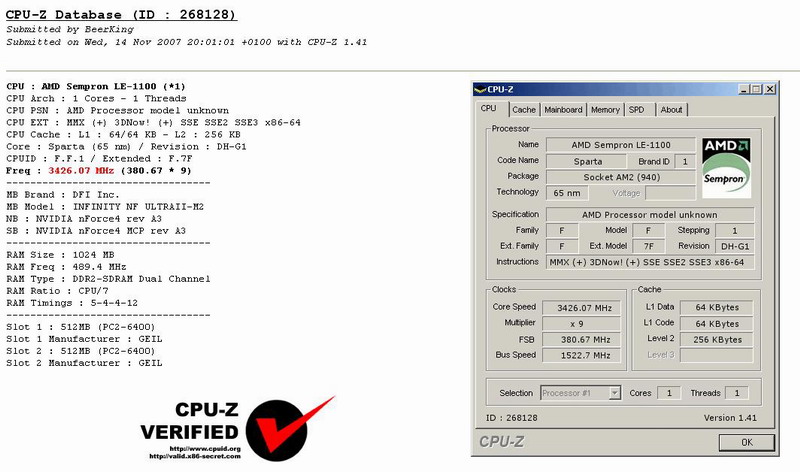Click the Instructions field

[x=649, y=262]
